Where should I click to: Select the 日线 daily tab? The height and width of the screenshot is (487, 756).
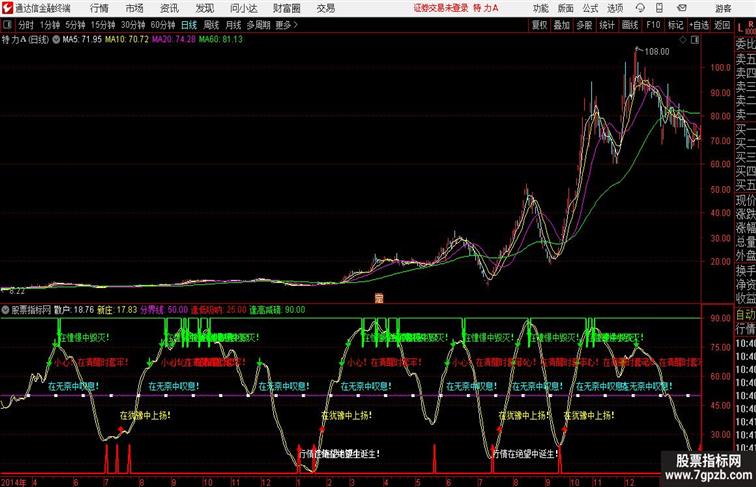(x=189, y=25)
